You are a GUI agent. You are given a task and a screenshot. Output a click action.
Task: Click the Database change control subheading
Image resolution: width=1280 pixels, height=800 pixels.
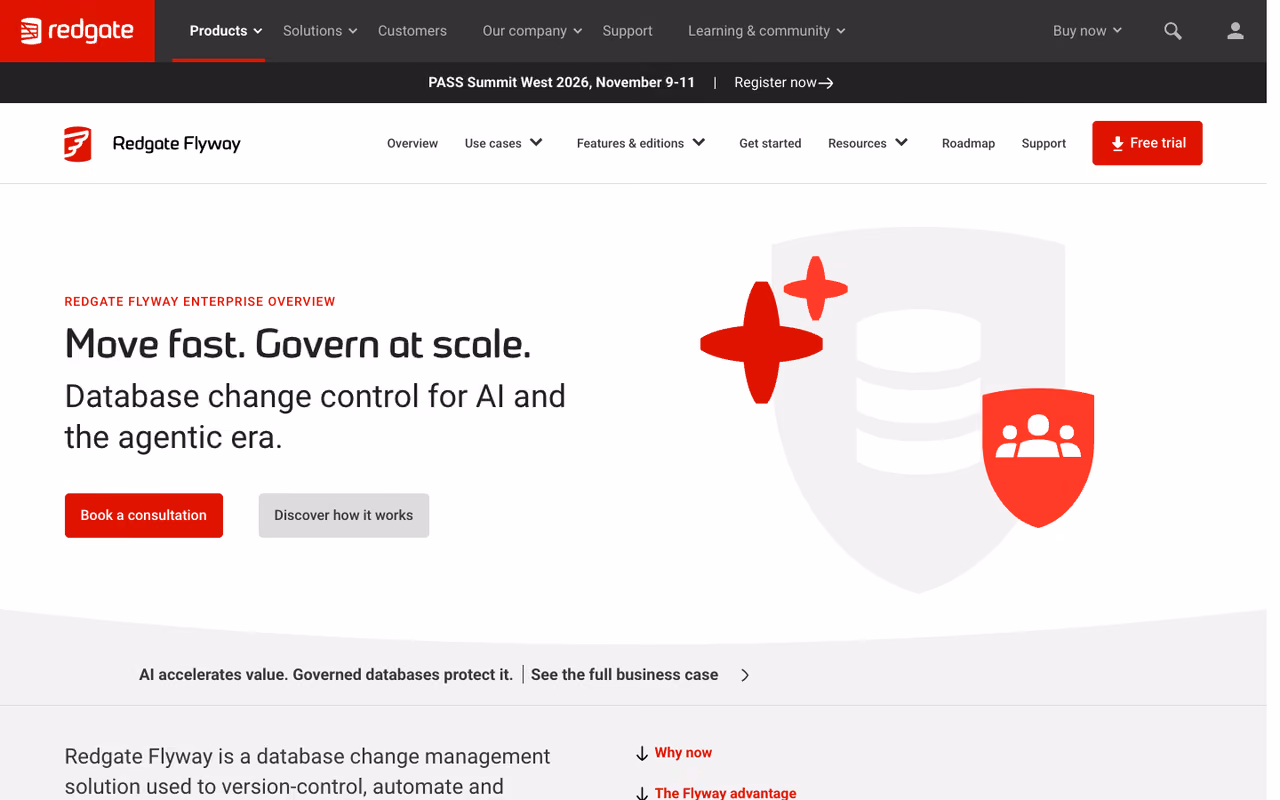pyautogui.click(x=315, y=417)
